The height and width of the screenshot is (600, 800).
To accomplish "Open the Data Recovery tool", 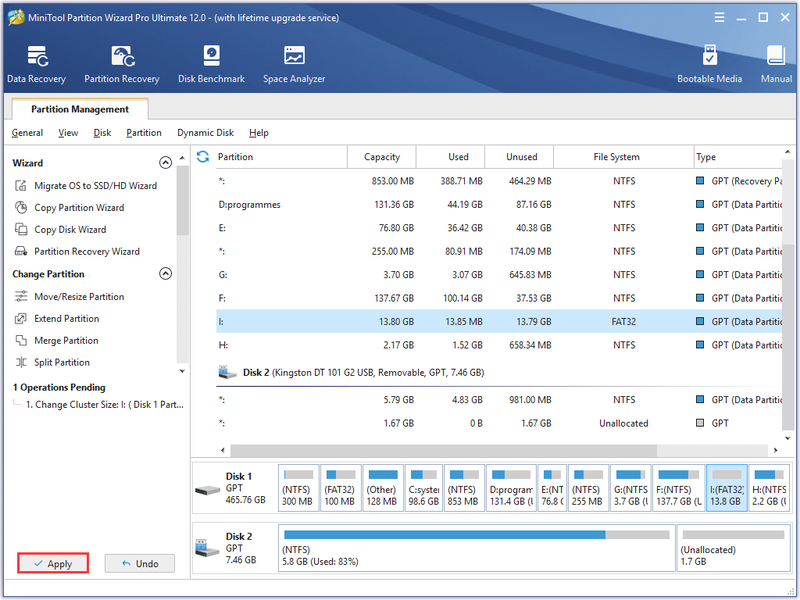I will pyautogui.click(x=36, y=64).
